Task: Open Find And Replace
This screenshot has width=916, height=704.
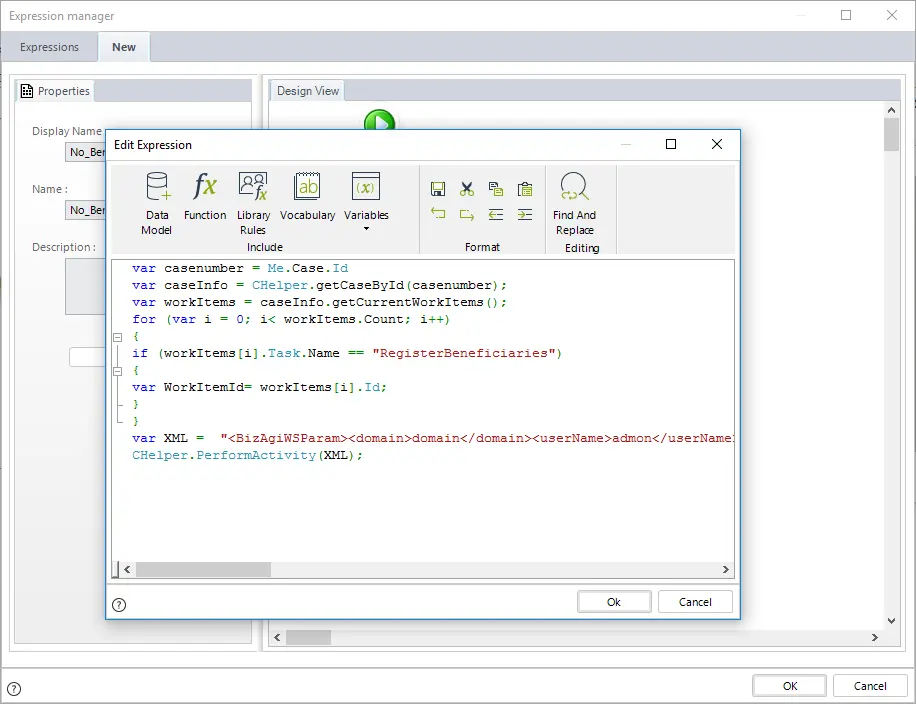Action: click(x=574, y=203)
